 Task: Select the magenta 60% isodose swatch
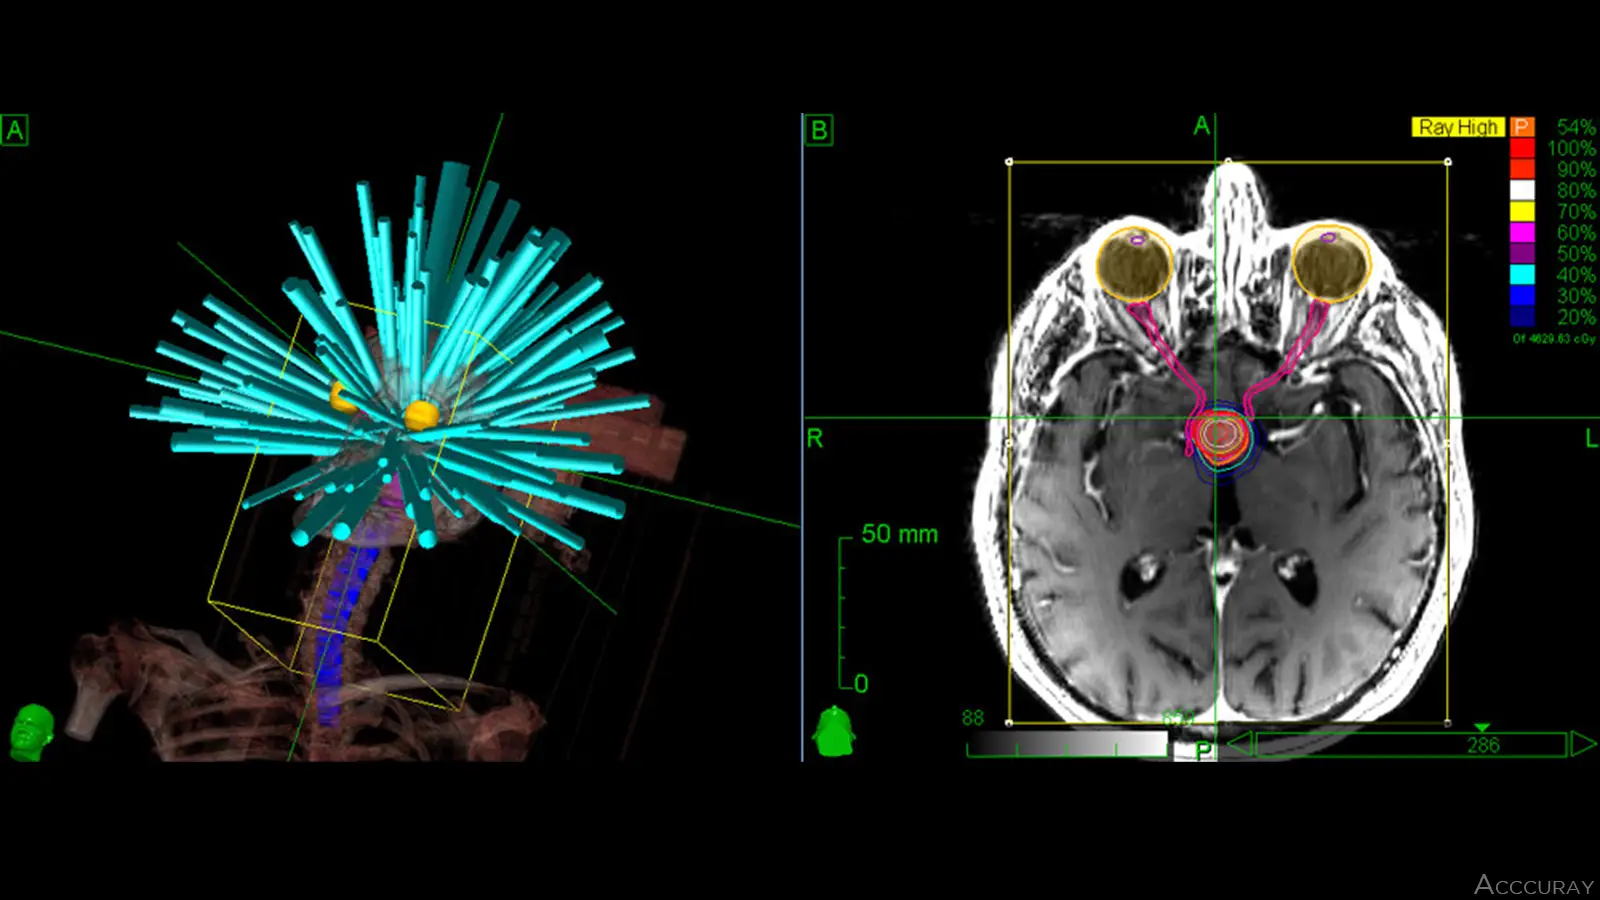1522,232
